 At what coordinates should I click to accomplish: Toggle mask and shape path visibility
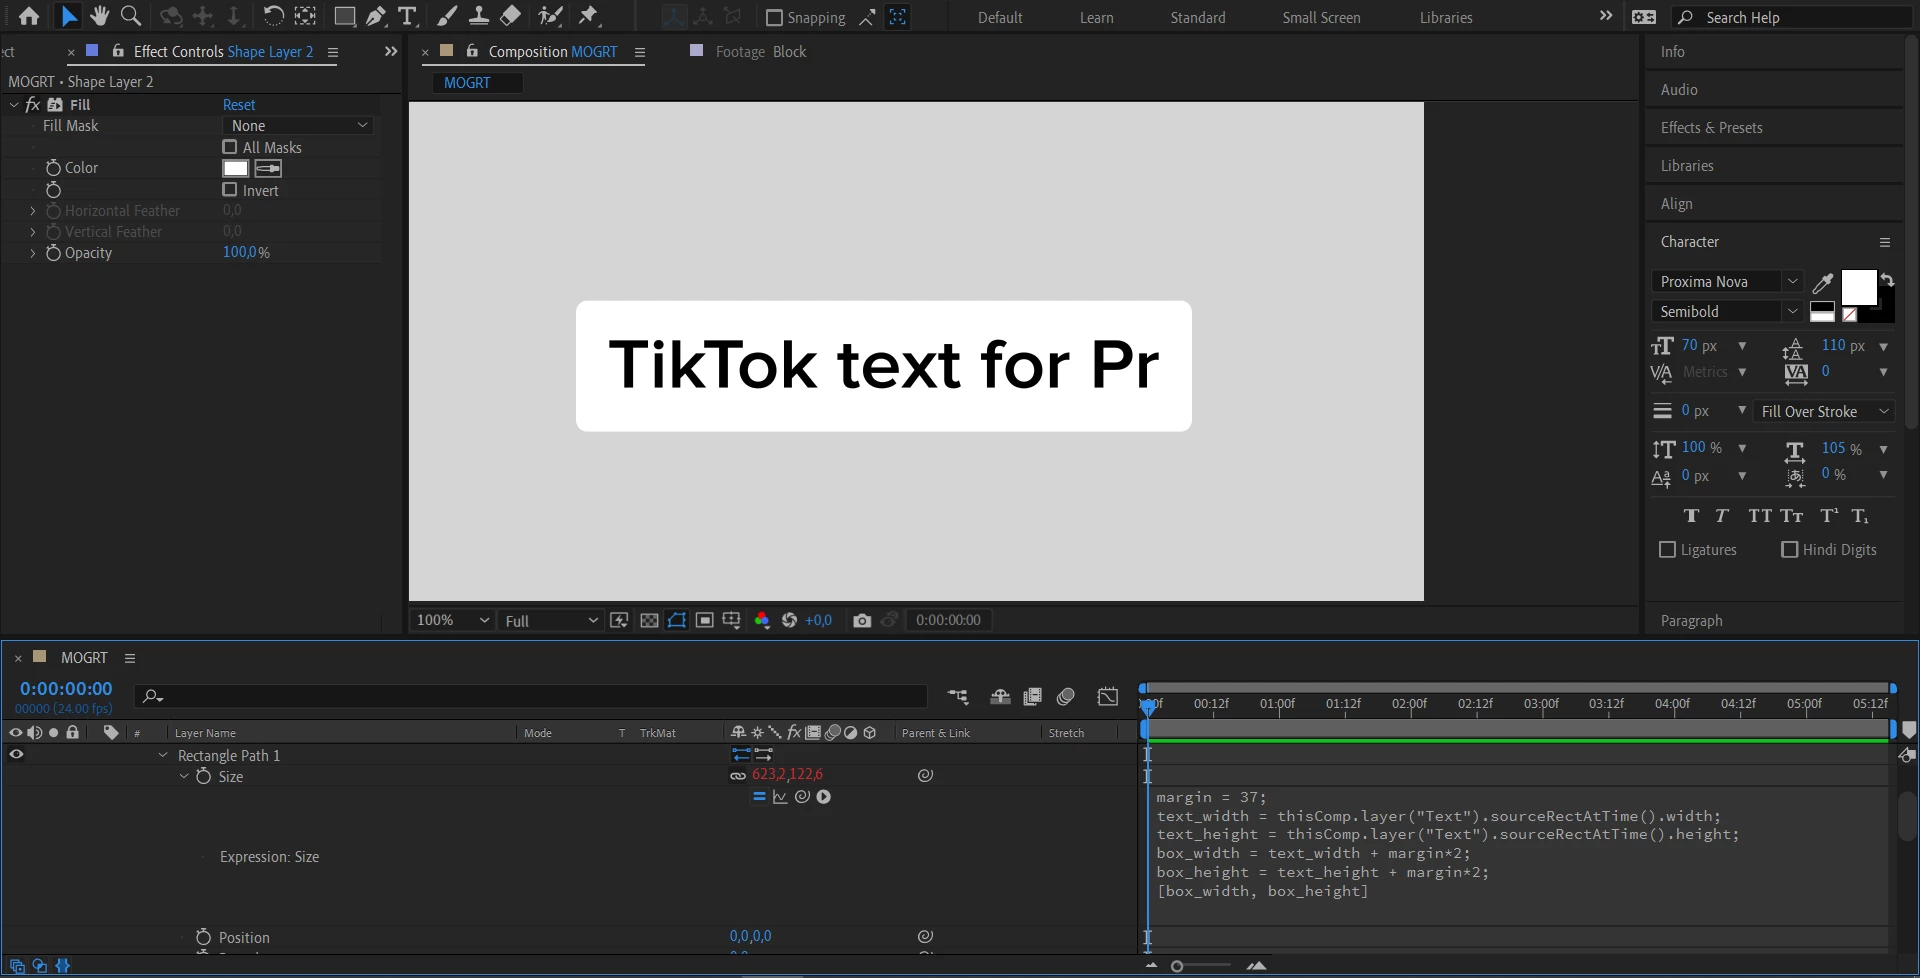pyautogui.click(x=677, y=621)
